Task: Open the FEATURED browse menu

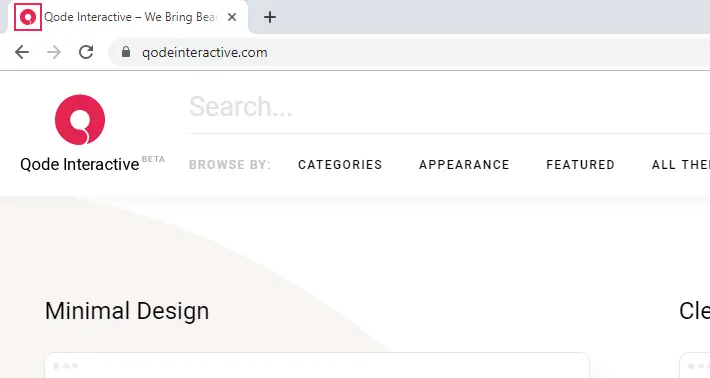Action: [x=580, y=165]
